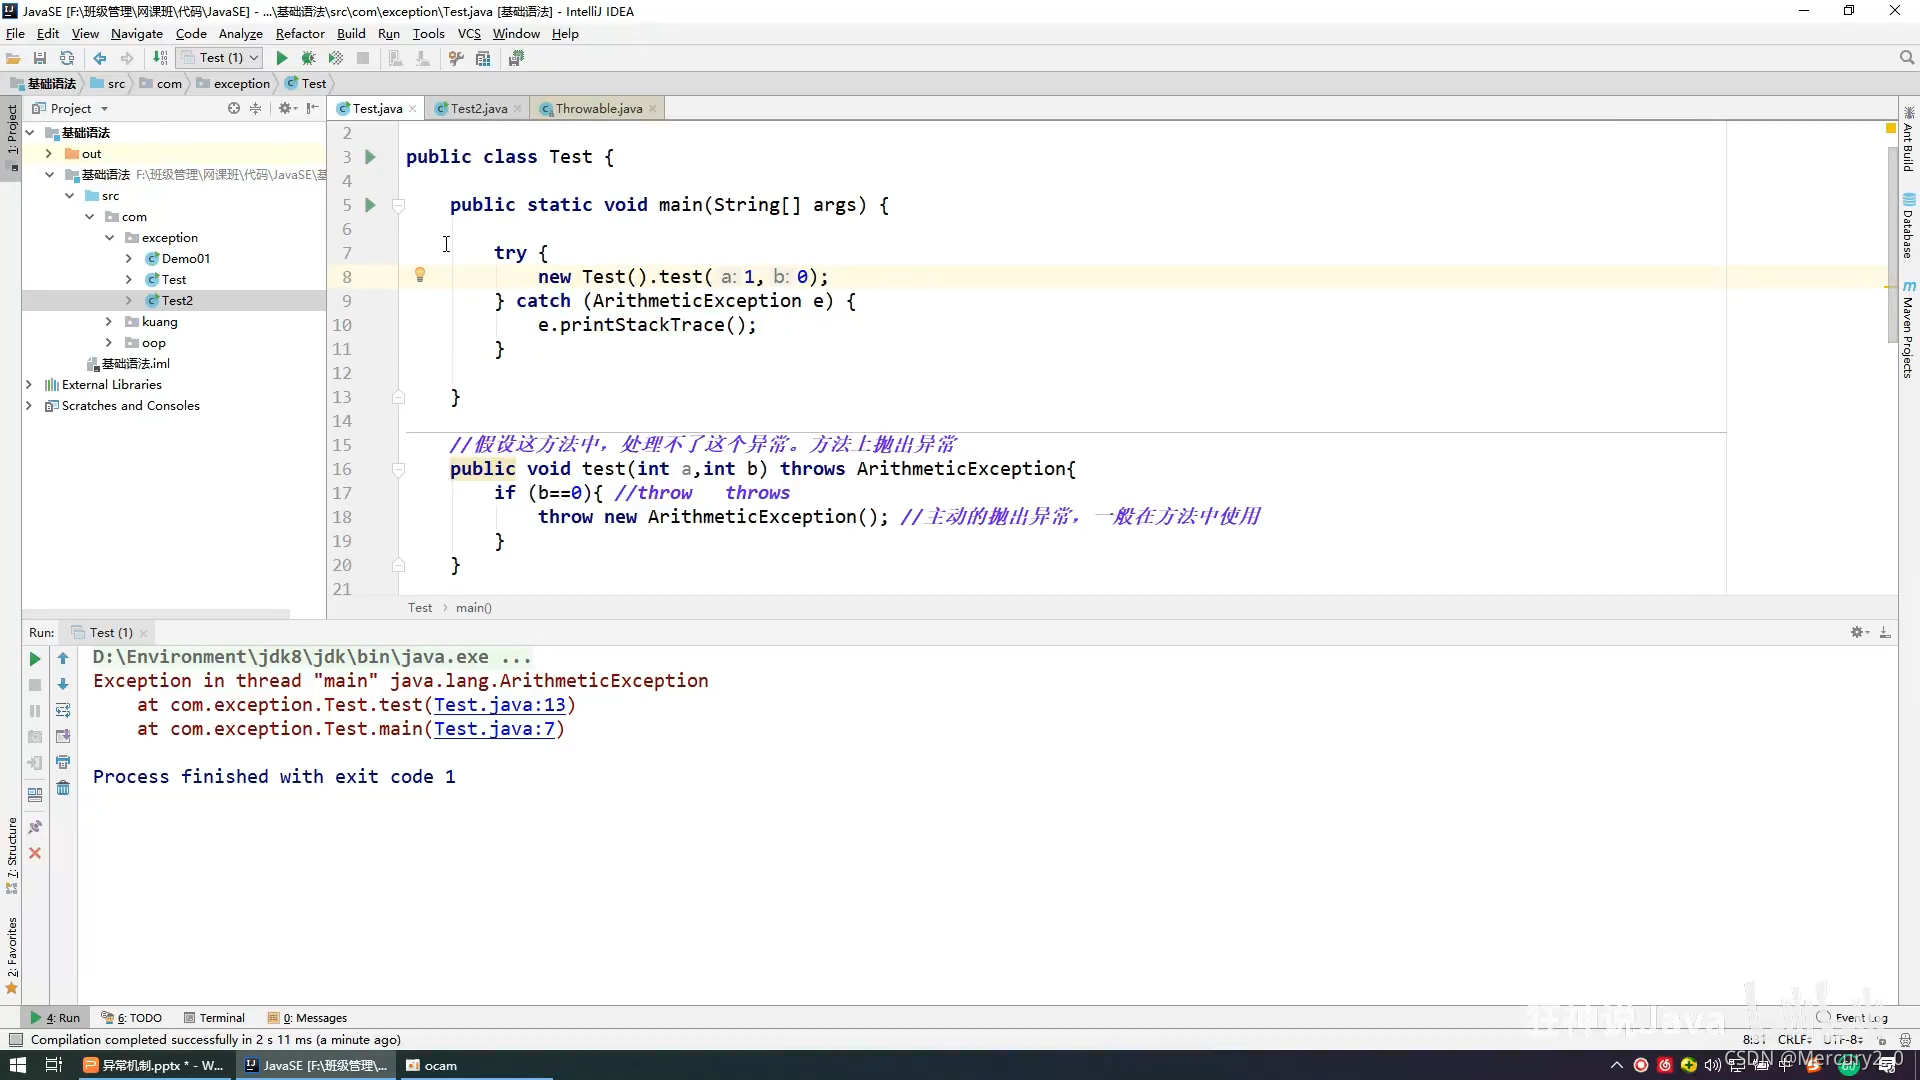Image resolution: width=1920 pixels, height=1080 pixels.
Task: Hide the Run panel via the hide icon
Action: [x=1885, y=632]
